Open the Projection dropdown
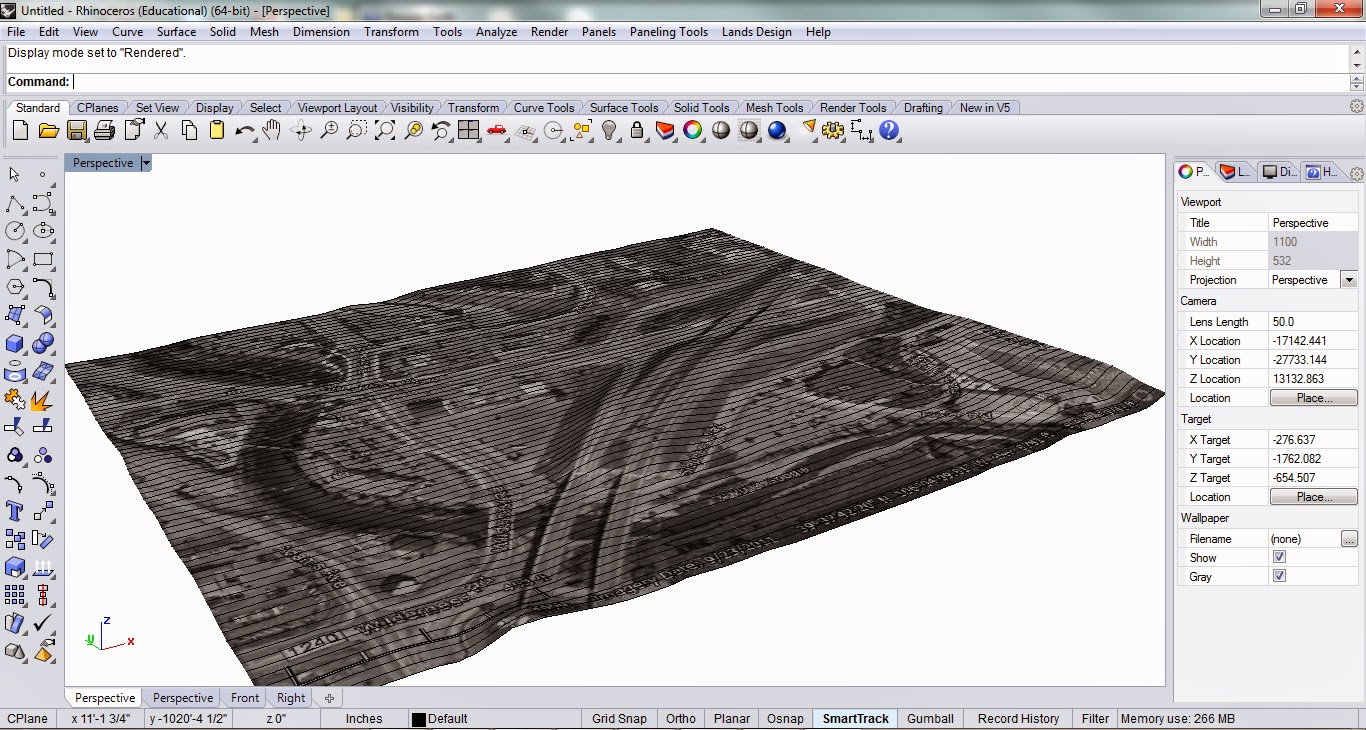This screenshot has height=730, width=1366. pos(1349,280)
